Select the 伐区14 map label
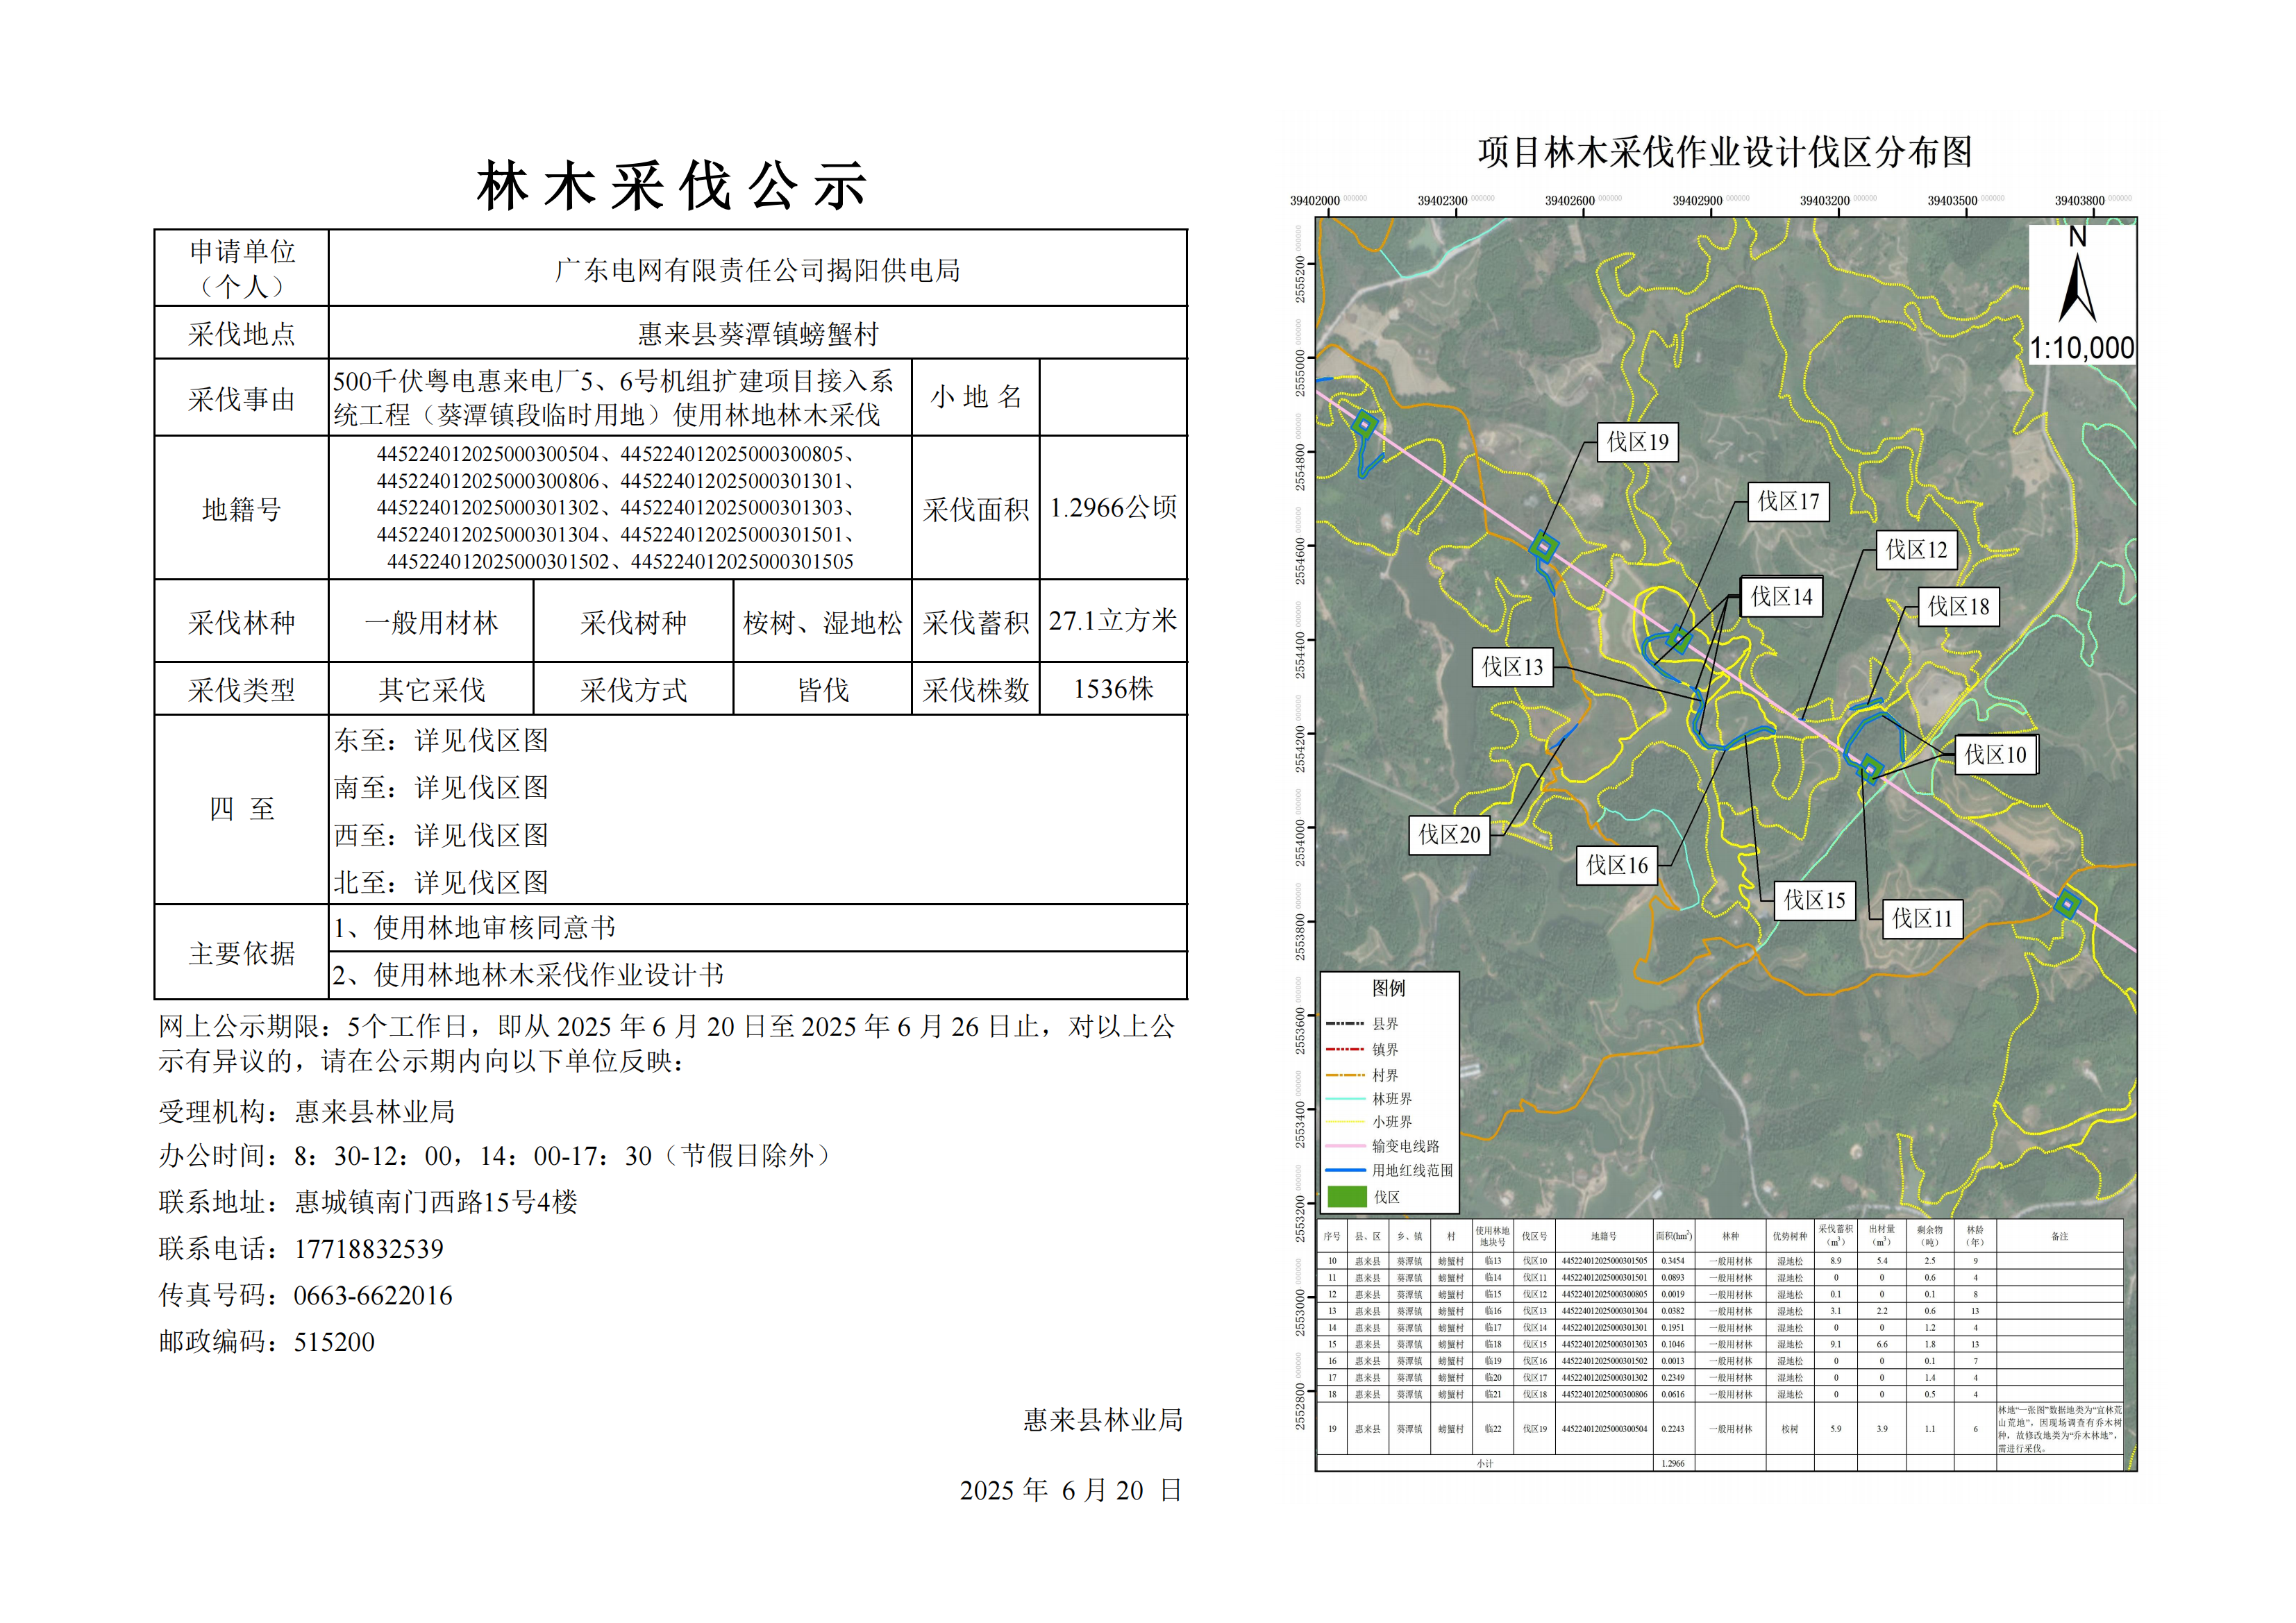 [1781, 597]
